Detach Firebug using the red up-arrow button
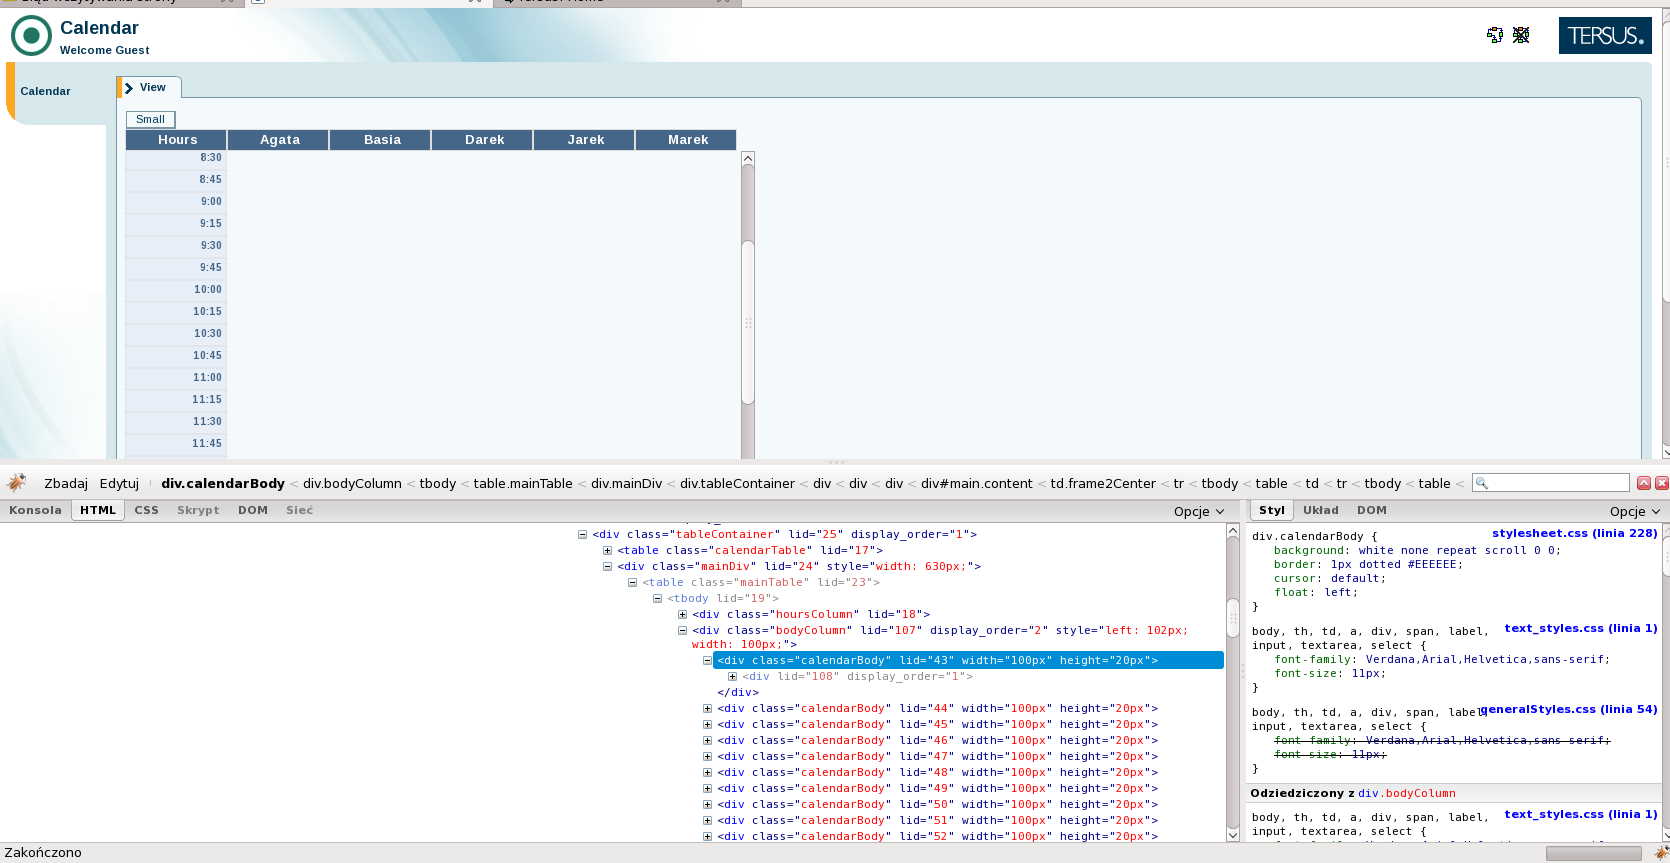Viewport: 1670px width, 863px height. coord(1644,483)
